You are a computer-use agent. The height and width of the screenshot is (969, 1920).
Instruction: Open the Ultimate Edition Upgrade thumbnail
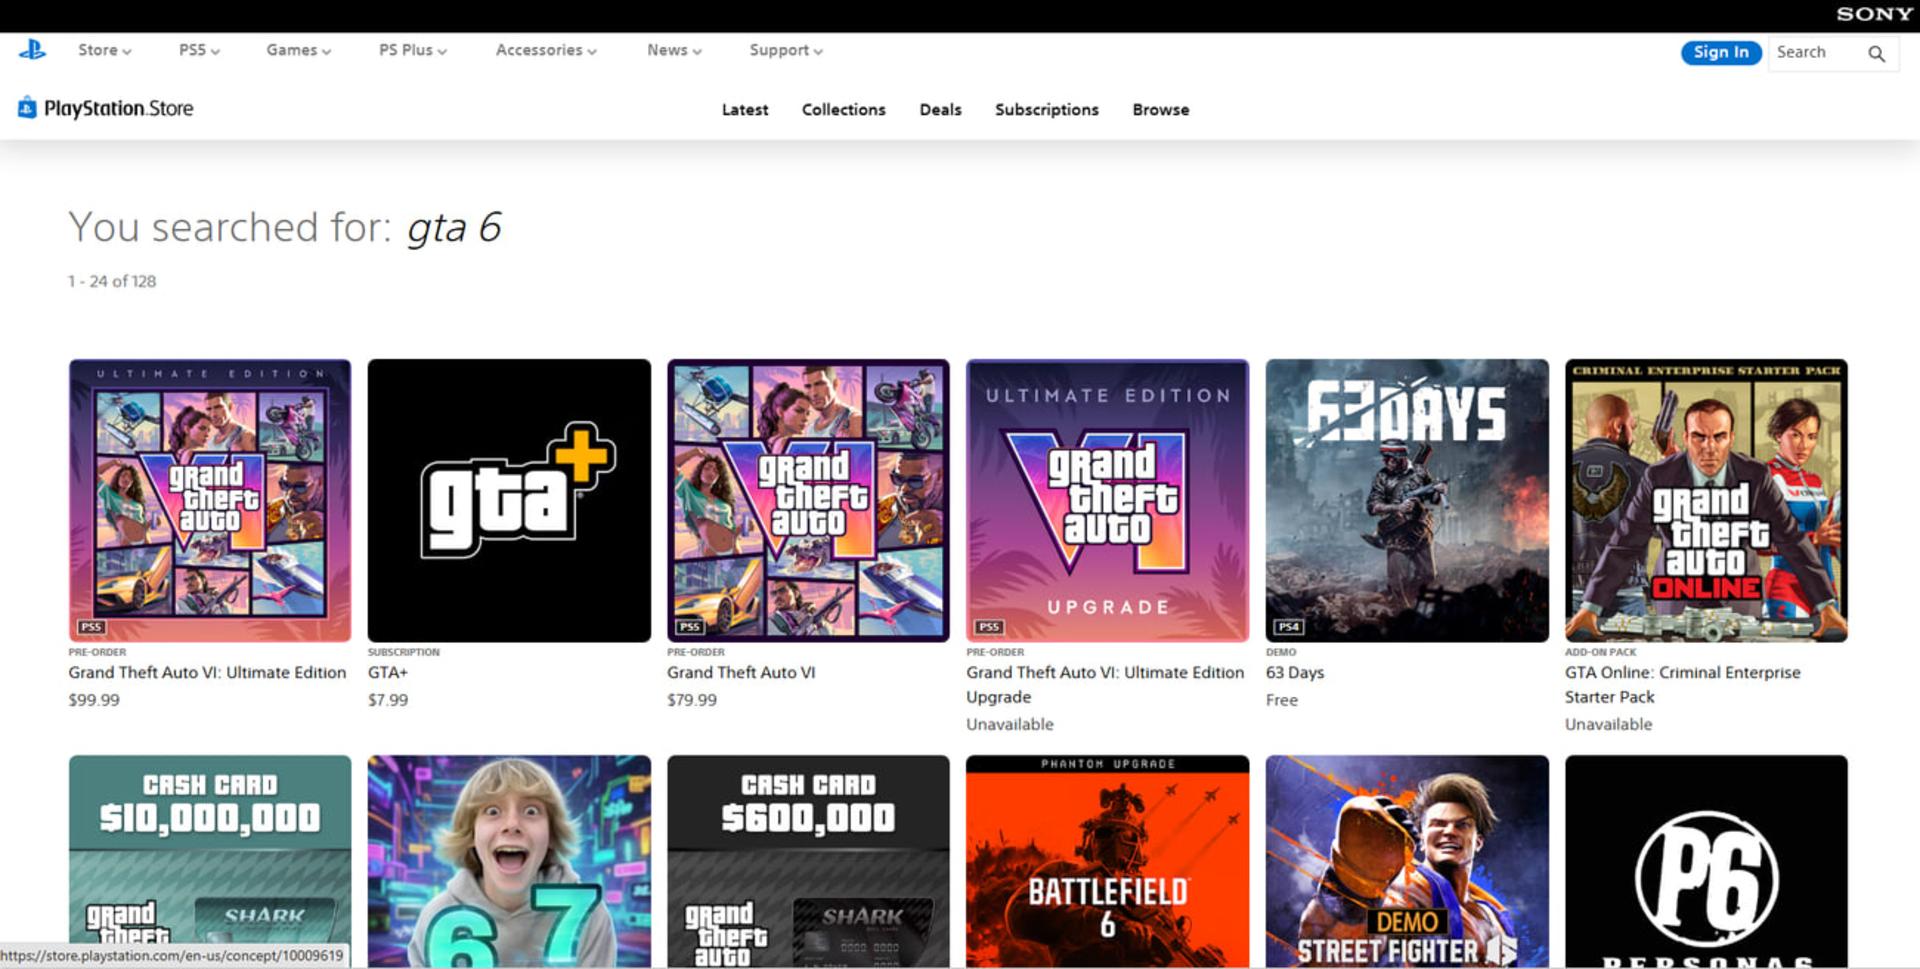pos(1107,500)
